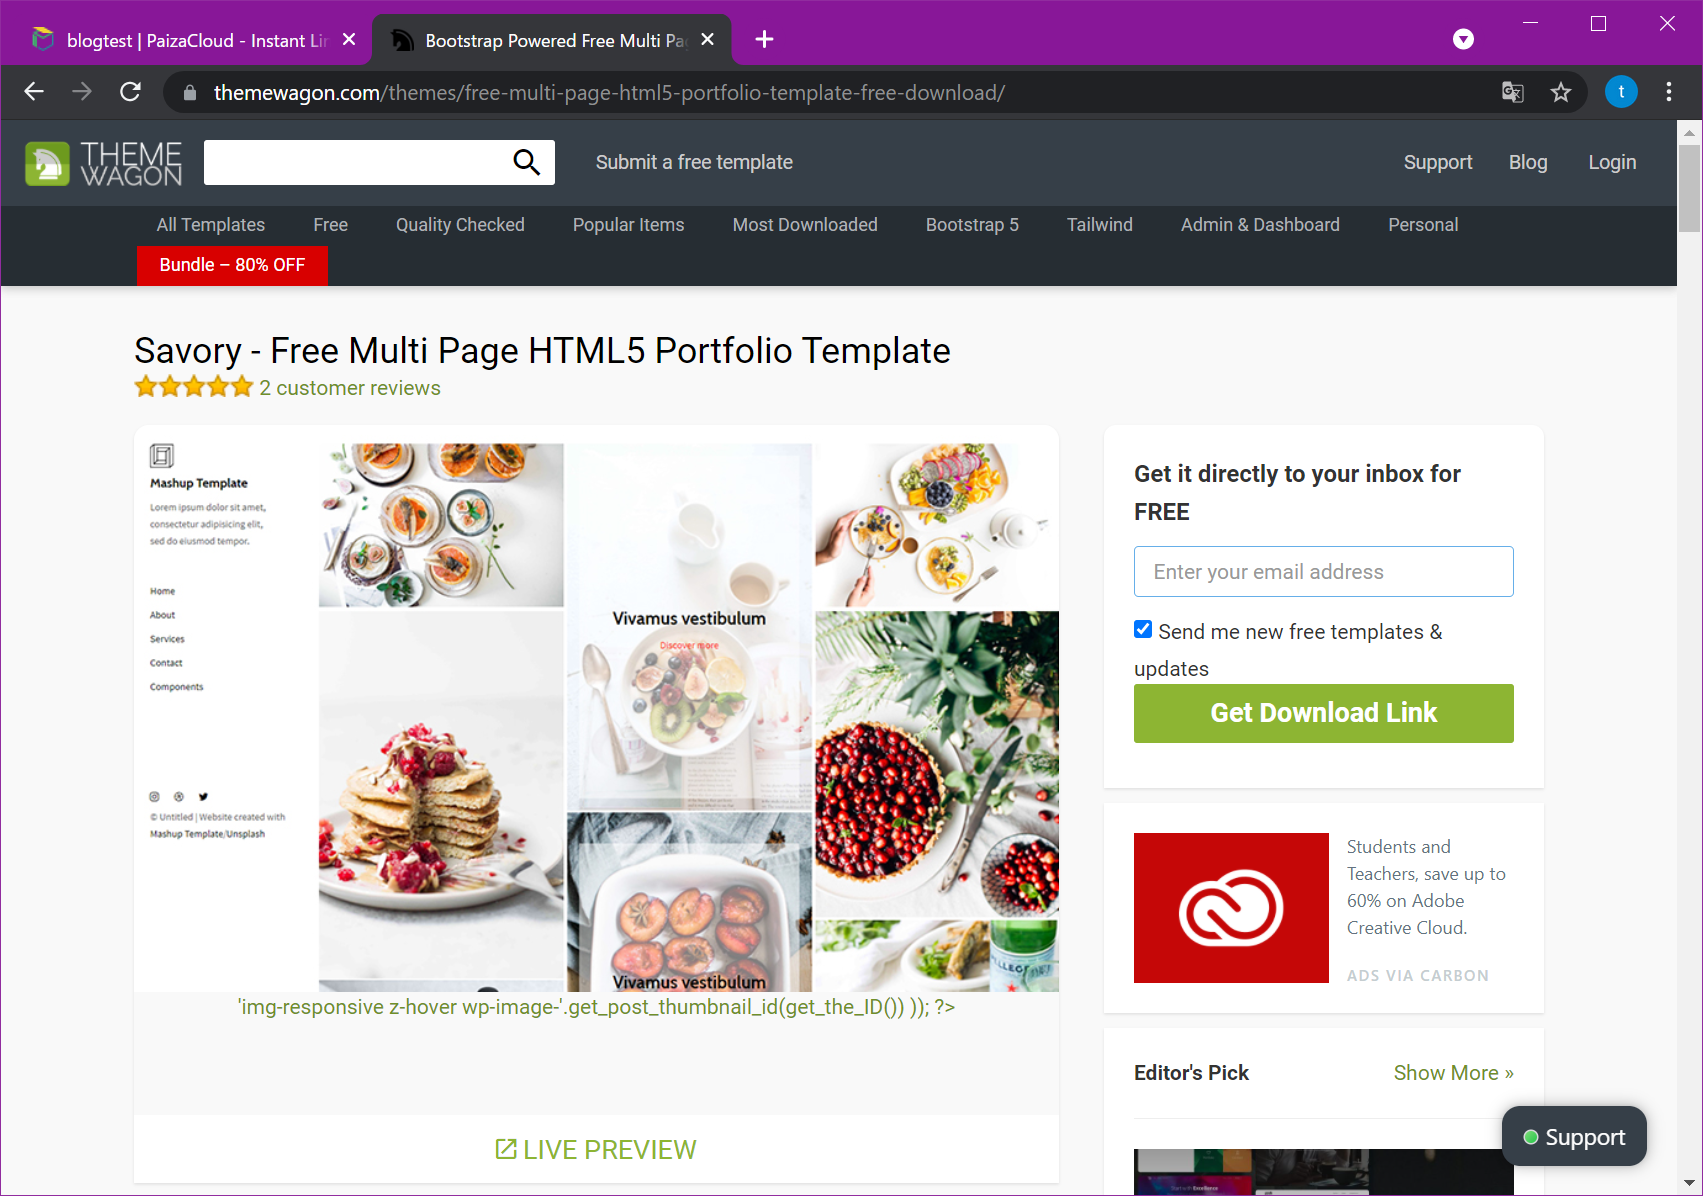Click the search magnifier icon

[x=526, y=162]
